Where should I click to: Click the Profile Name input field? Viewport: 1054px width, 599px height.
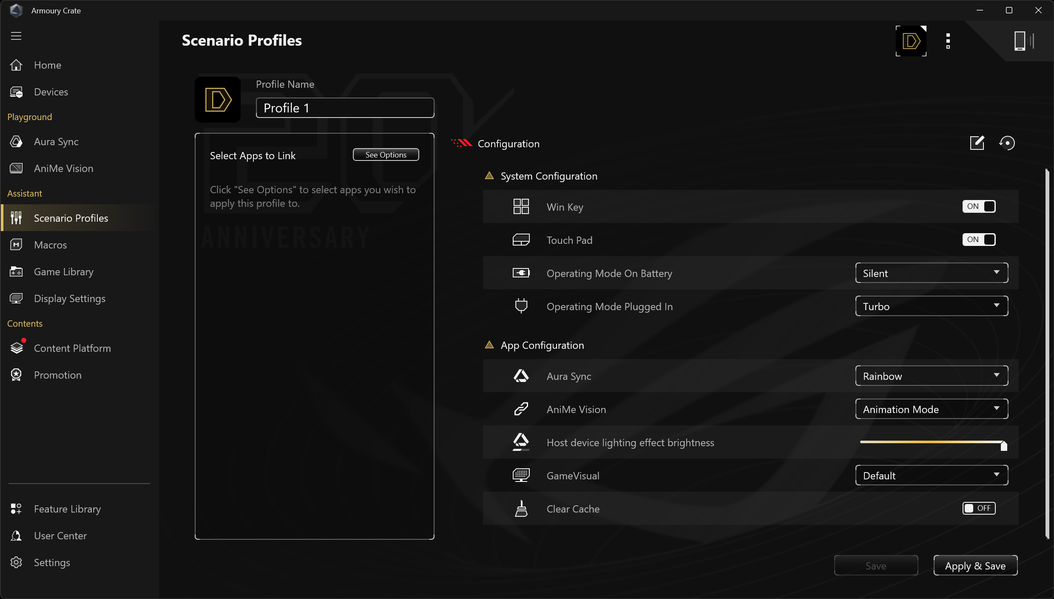(345, 108)
